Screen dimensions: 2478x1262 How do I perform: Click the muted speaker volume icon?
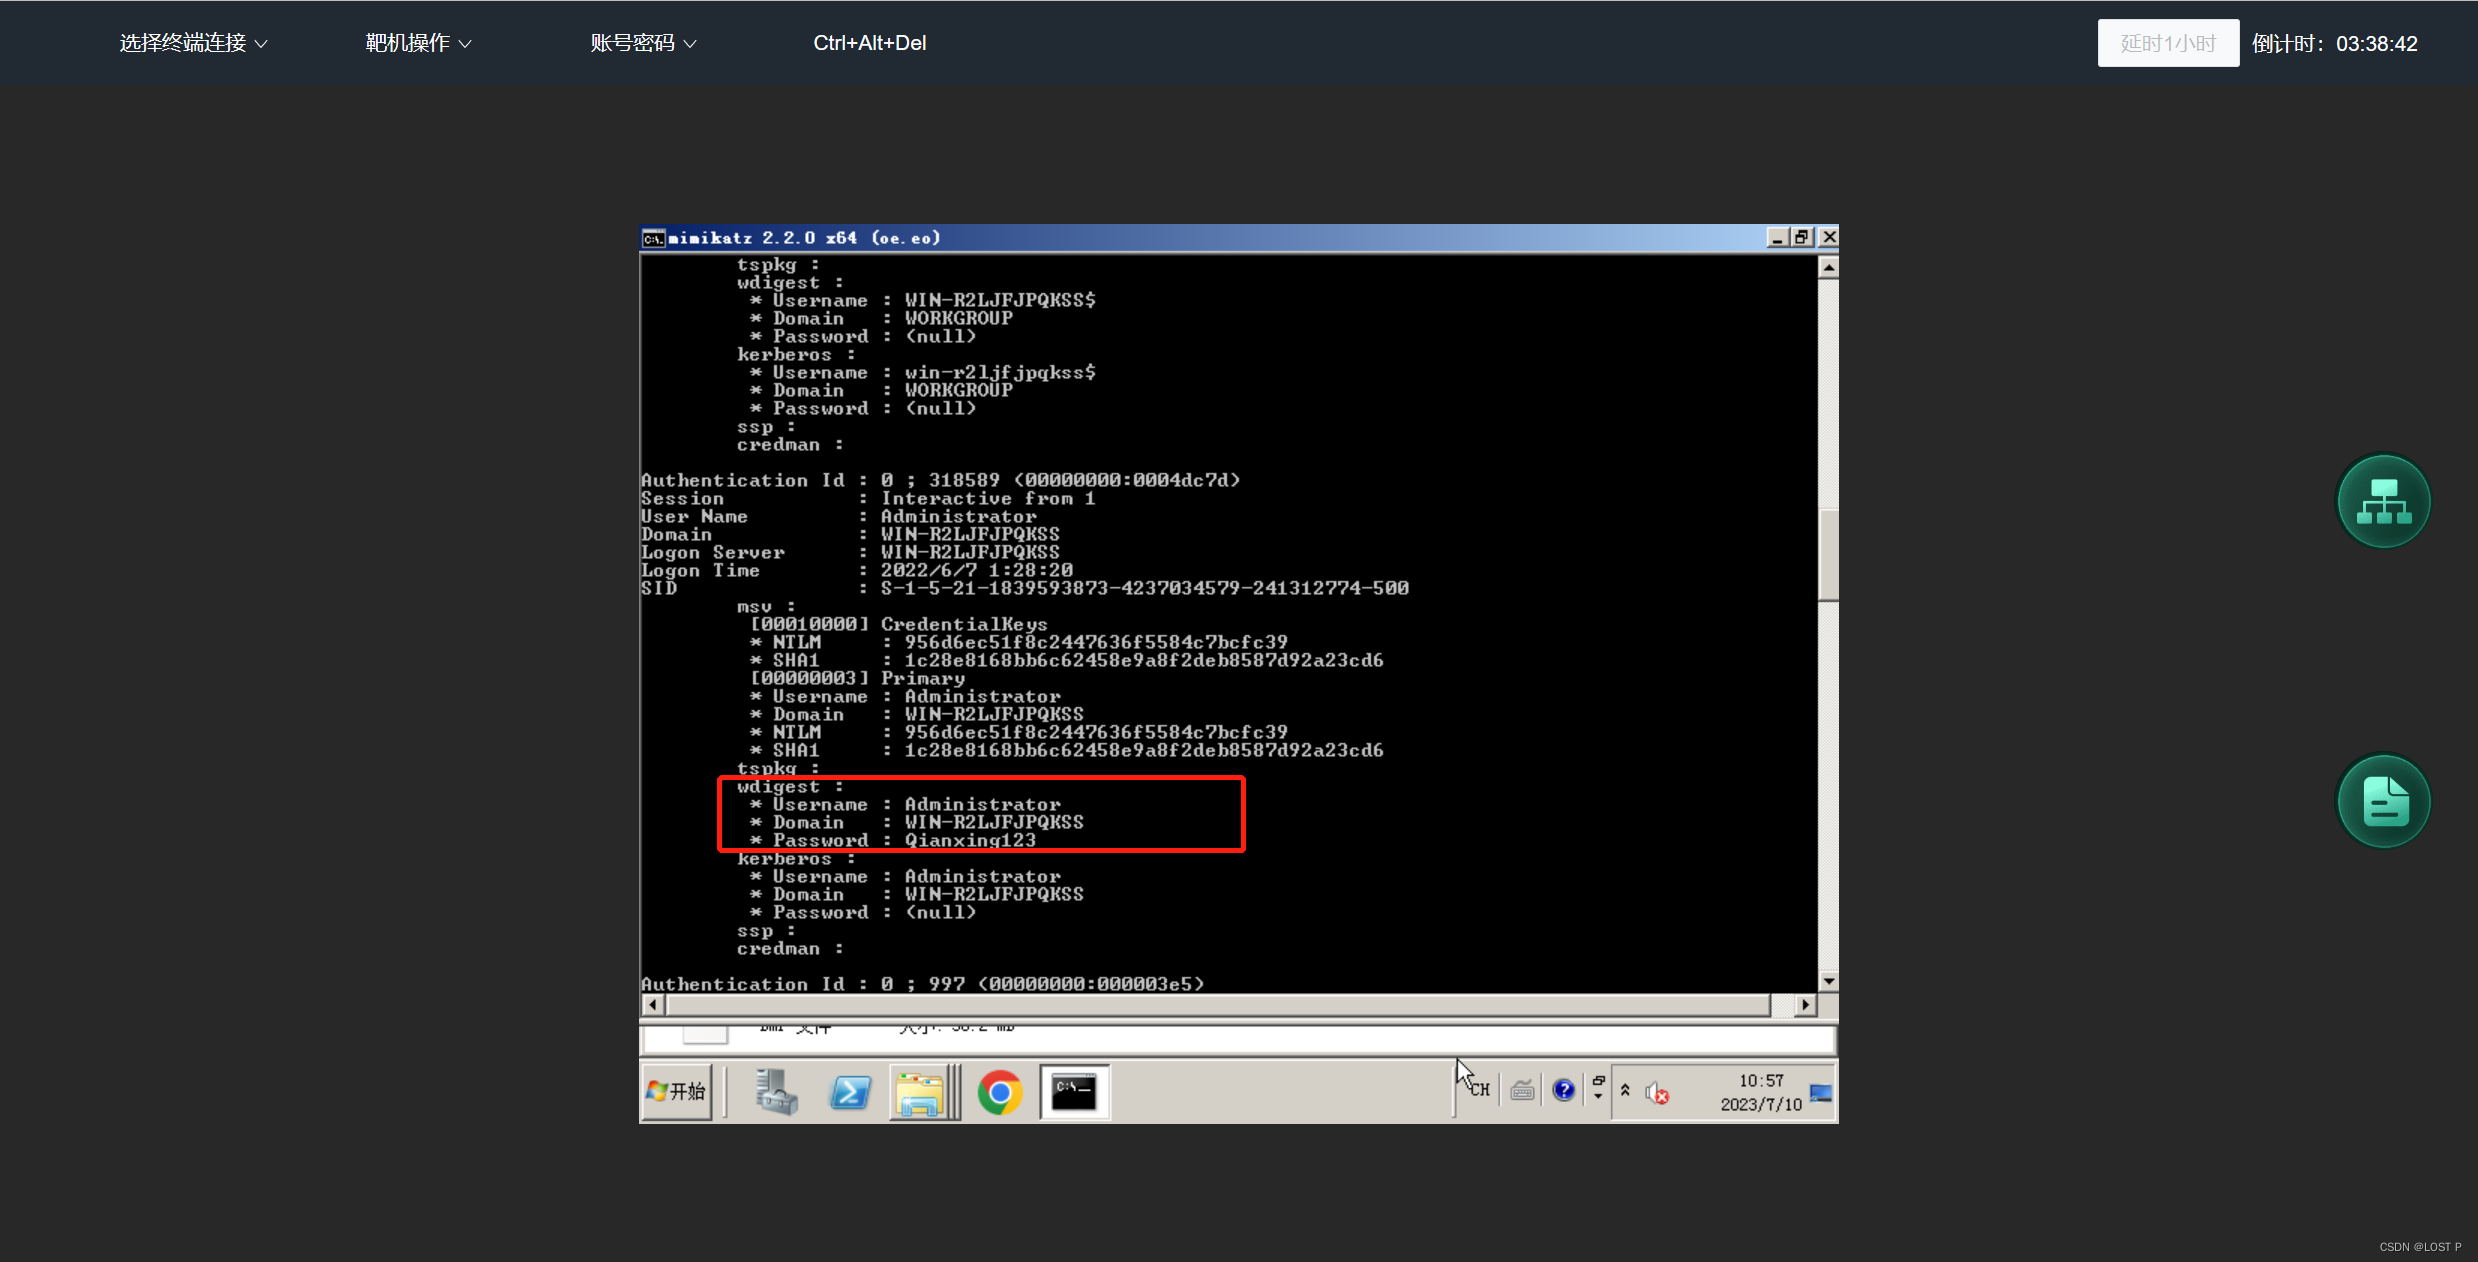click(1657, 1093)
